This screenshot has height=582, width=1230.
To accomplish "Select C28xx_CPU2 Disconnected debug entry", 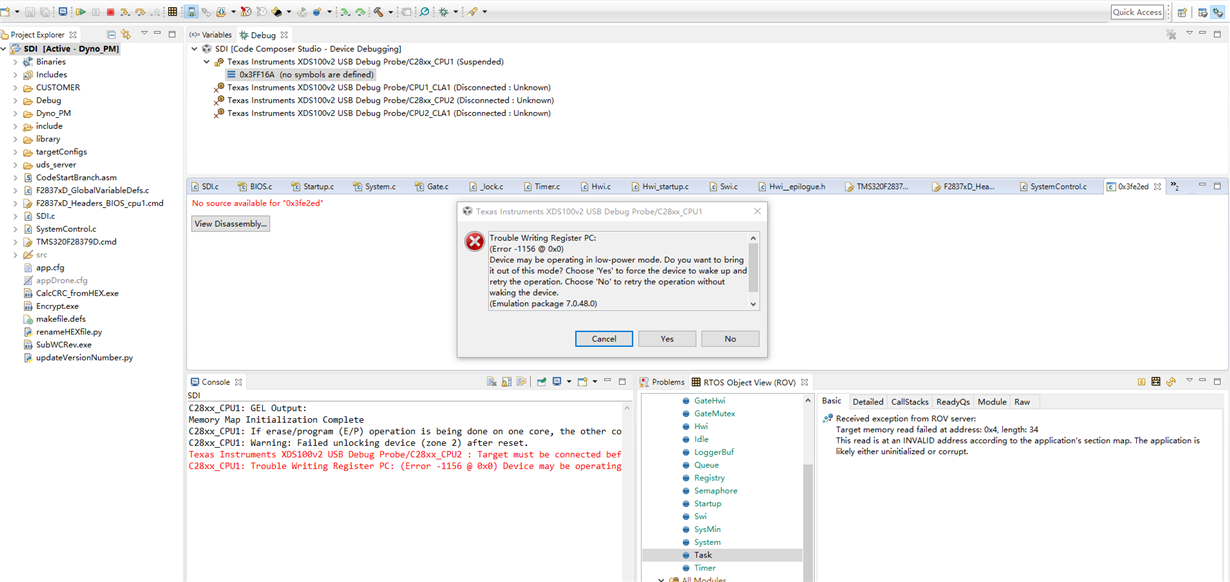I will (383, 100).
